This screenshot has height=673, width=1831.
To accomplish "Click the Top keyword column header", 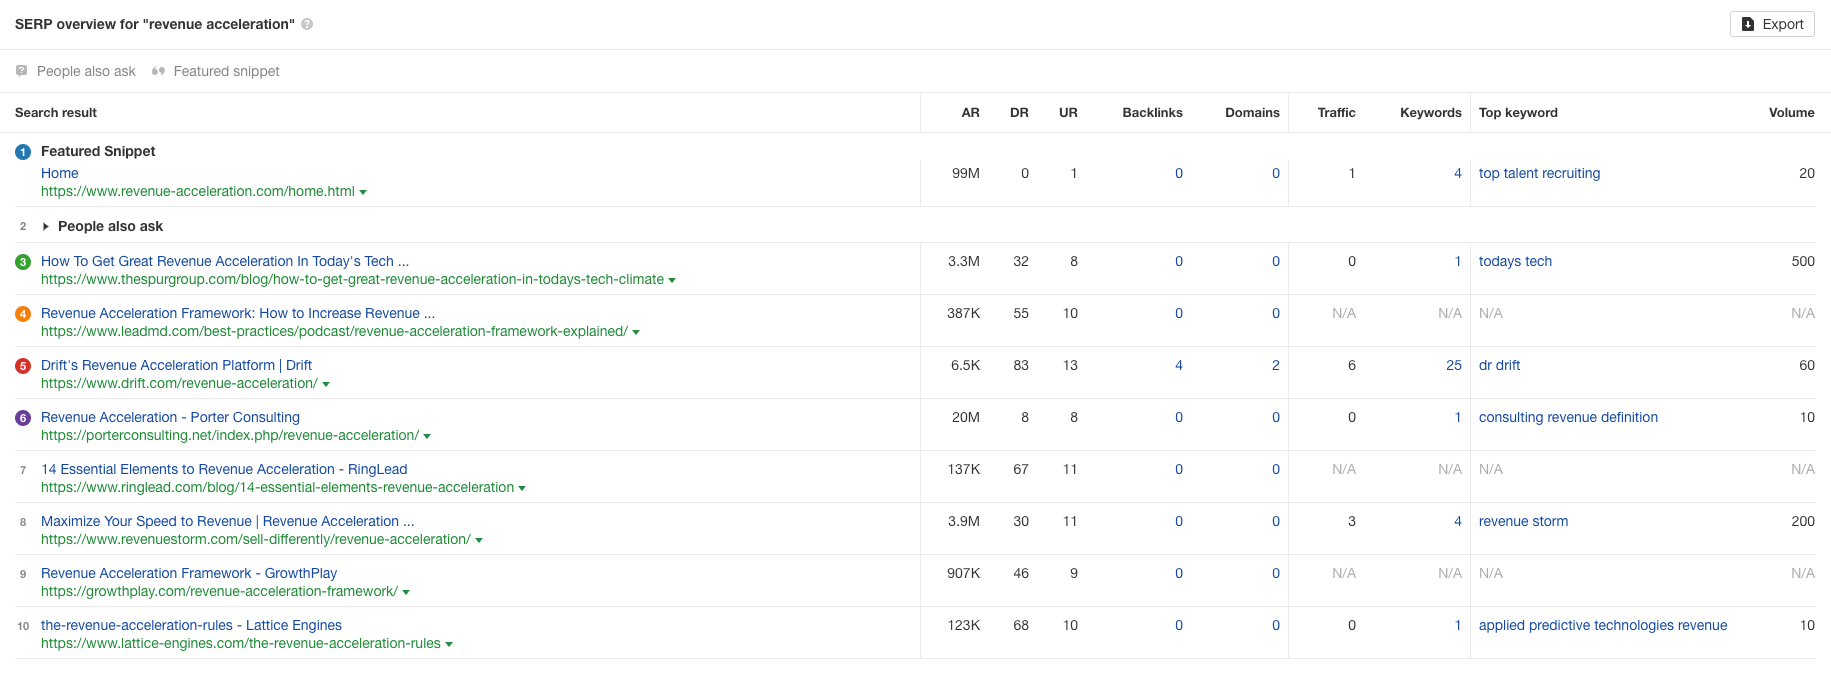I will tap(1518, 112).
